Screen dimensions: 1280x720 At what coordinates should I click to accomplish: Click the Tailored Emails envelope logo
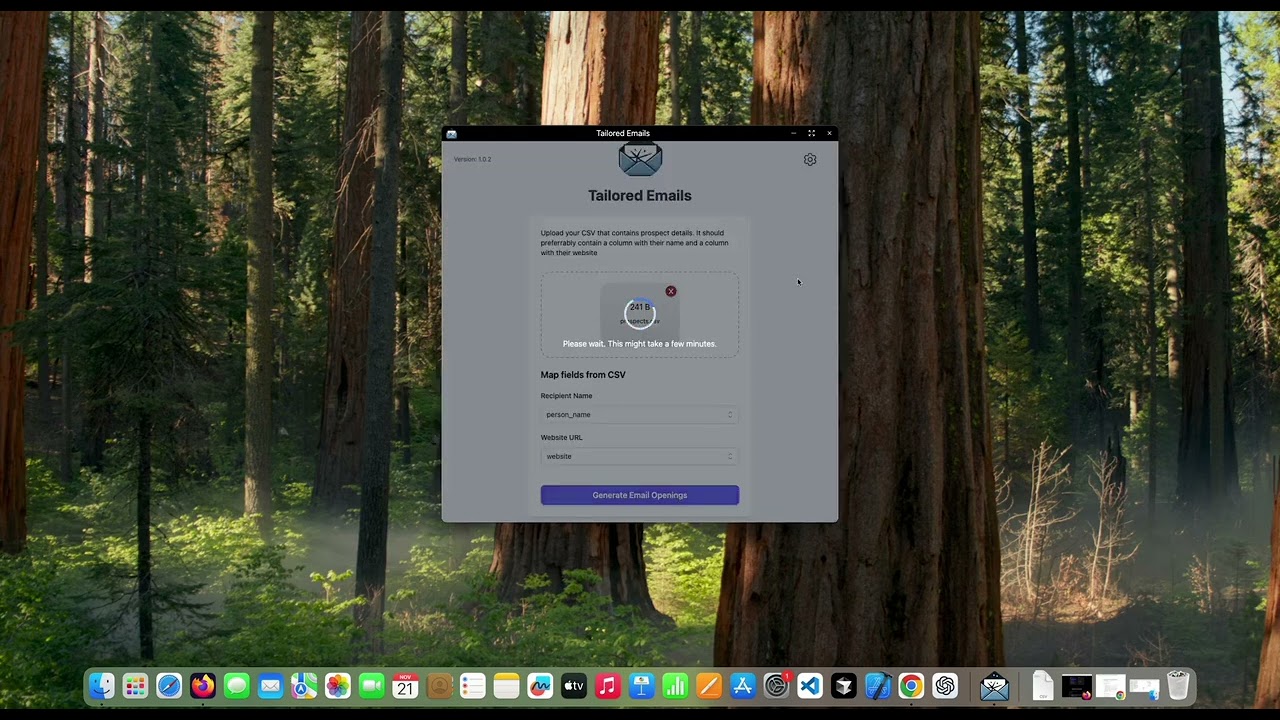click(x=640, y=160)
